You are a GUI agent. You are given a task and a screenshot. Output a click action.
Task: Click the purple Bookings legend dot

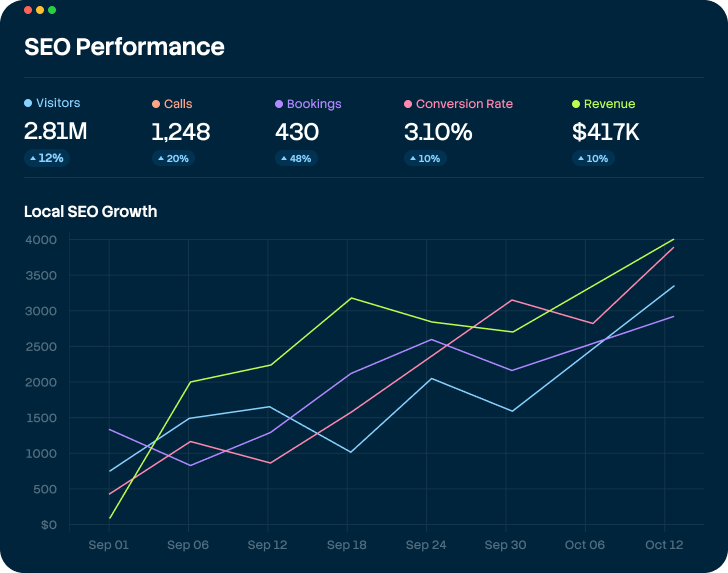pos(279,104)
